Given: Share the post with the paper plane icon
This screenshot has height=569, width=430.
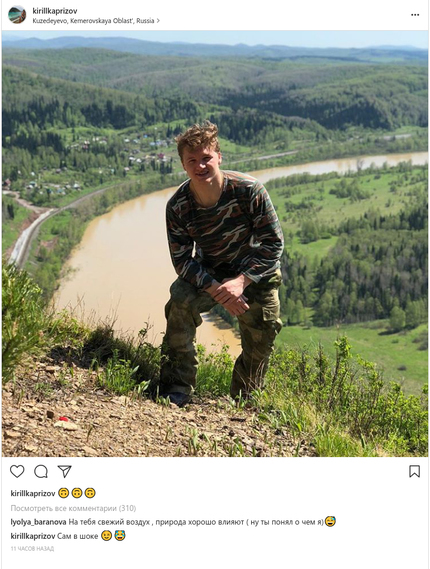Looking at the screenshot, I should pyautogui.click(x=65, y=471).
